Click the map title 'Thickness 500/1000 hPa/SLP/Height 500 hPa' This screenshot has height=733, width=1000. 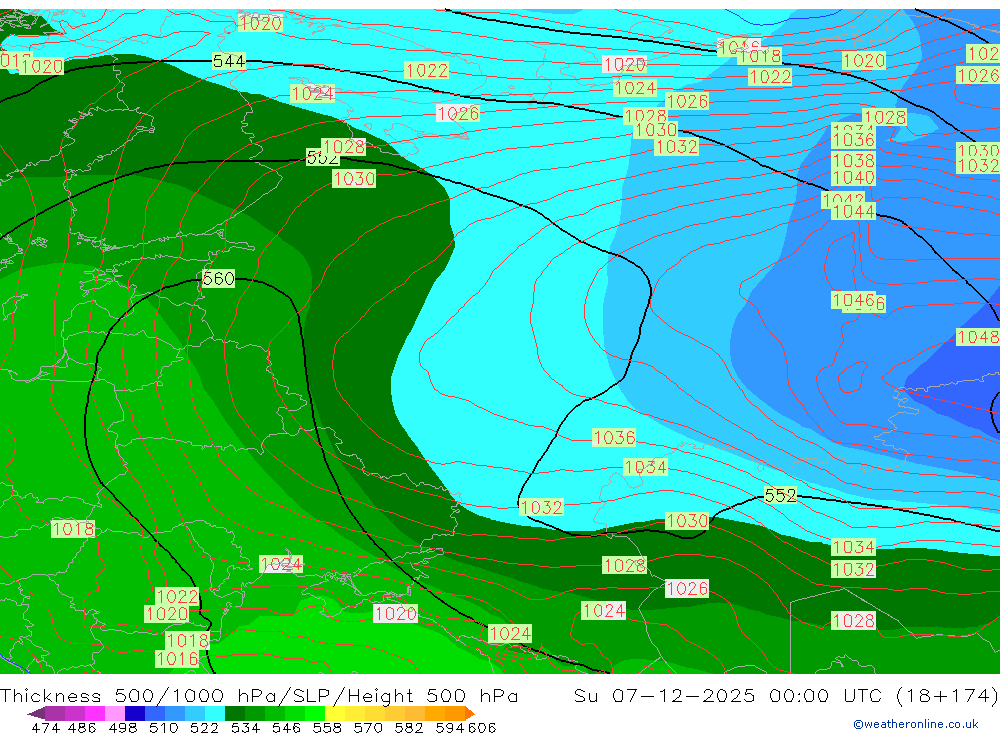259,695
